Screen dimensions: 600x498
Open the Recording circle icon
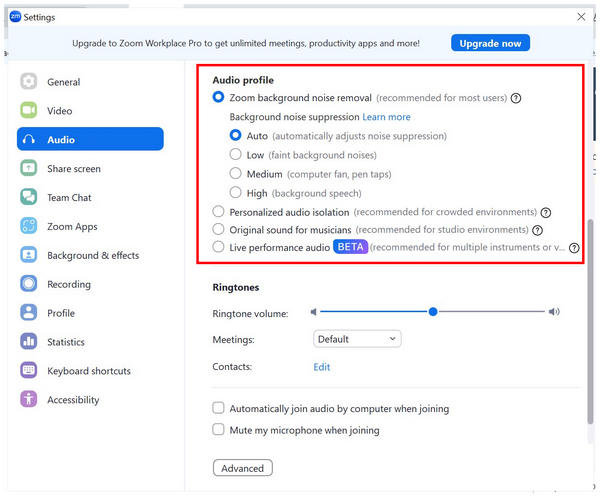pyautogui.click(x=29, y=284)
